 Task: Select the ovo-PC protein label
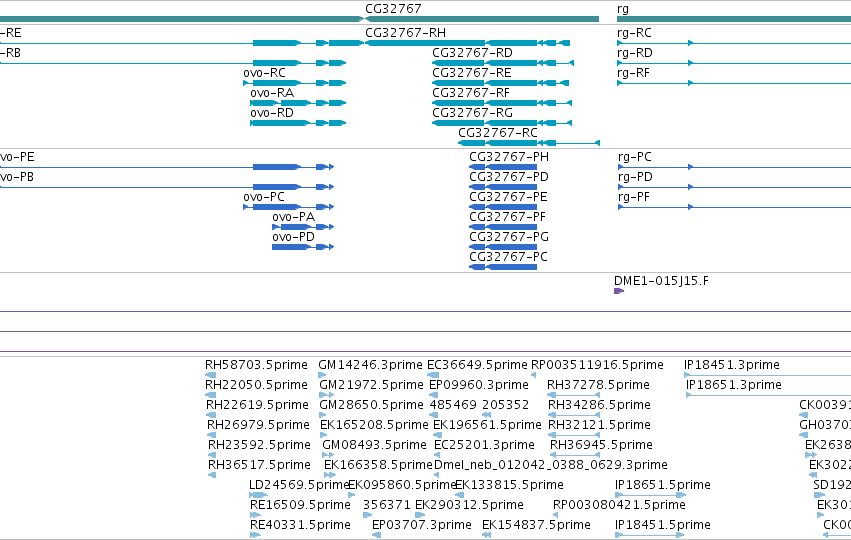(x=264, y=197)
